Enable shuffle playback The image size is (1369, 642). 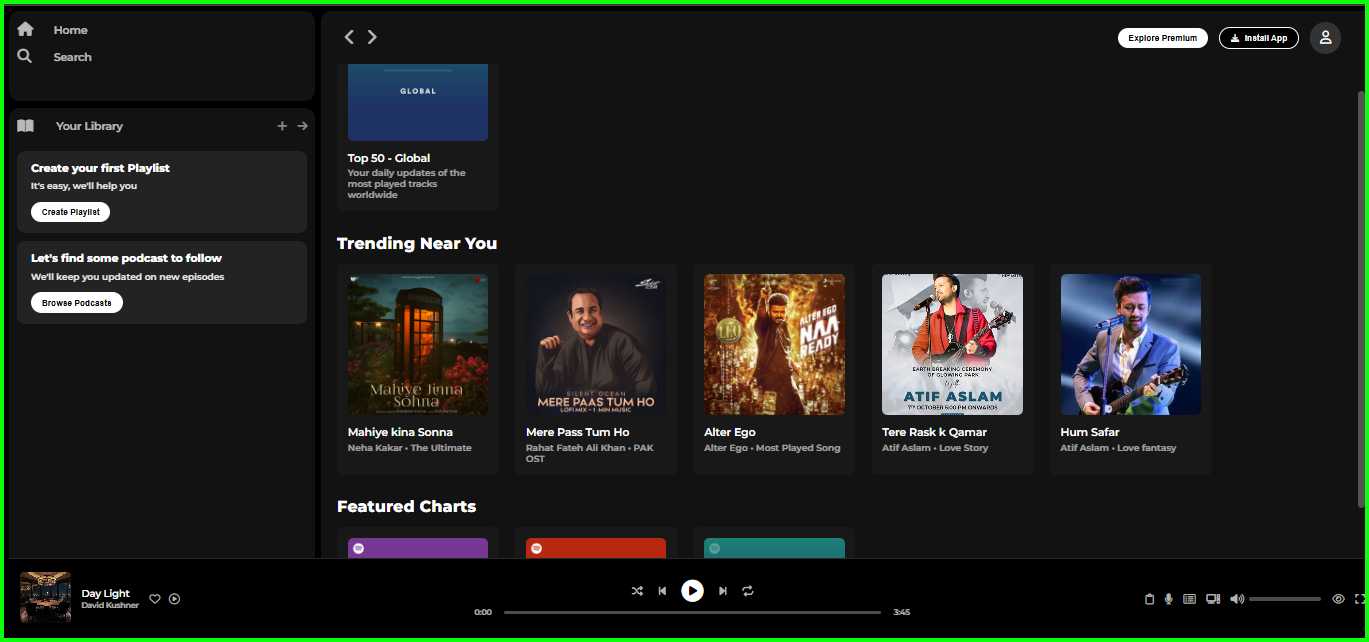(637, 591)
